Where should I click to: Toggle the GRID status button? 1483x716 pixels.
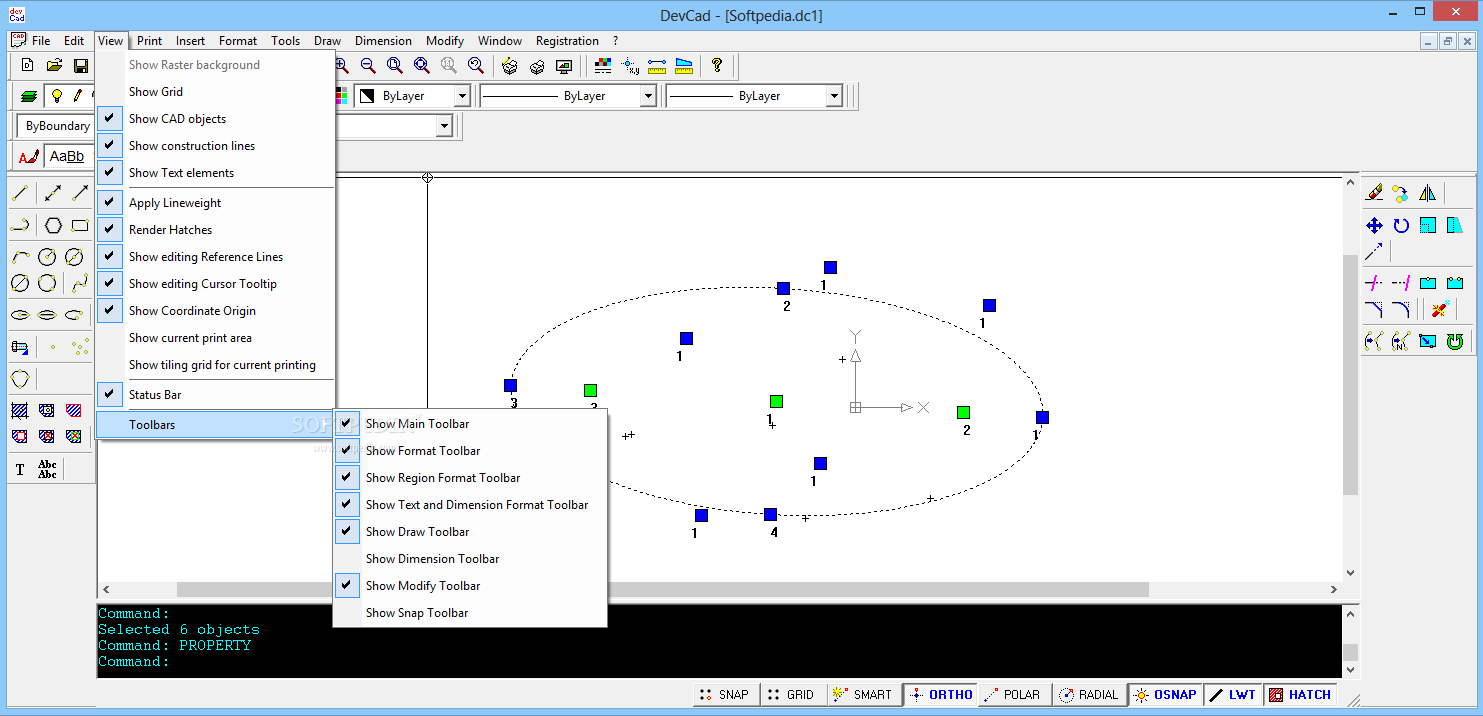(792, 694)
